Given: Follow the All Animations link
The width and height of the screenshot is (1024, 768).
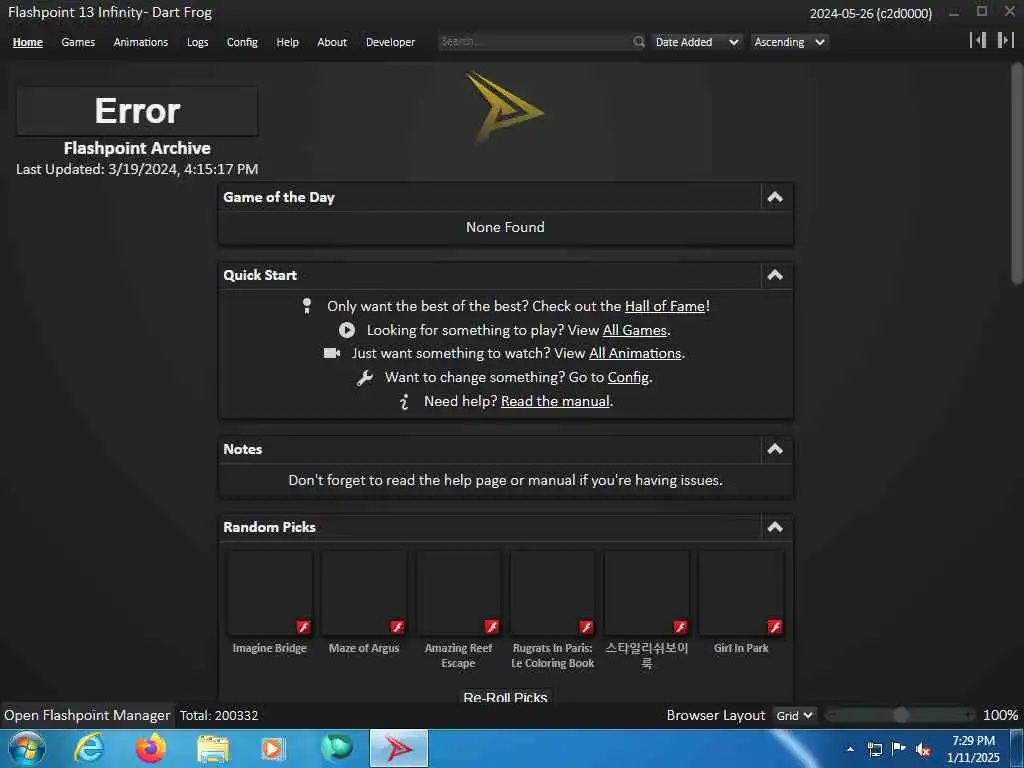Looking at the screenshot, I should pyautogui.click(x=635, y=353).
